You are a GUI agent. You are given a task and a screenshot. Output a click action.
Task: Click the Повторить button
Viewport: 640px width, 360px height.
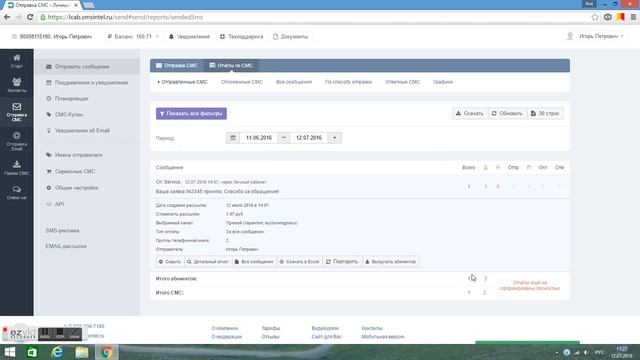click(342, 262)
